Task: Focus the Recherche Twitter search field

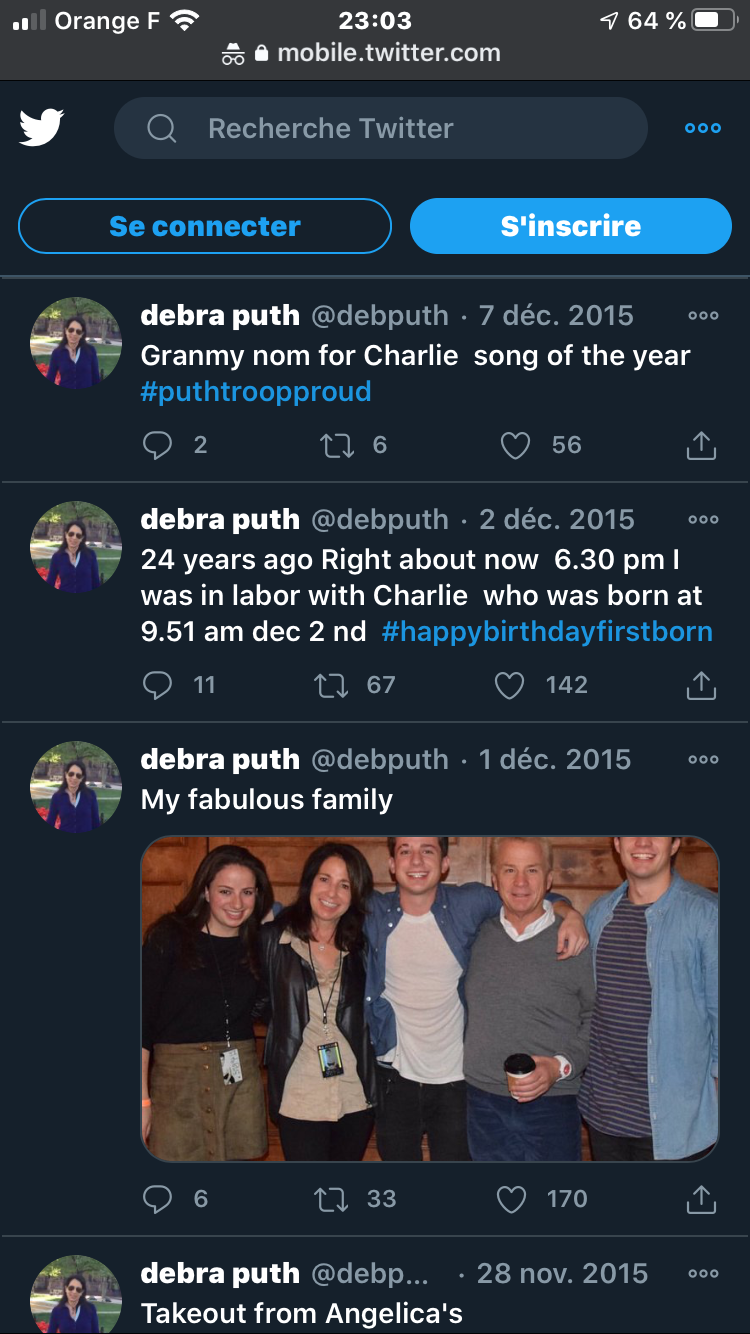Action: tap(380, 128)
